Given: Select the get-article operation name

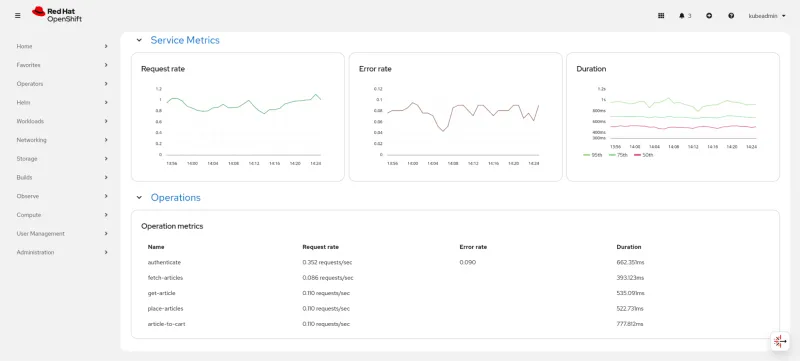Looking at the screenshot, I should [161, 293].
